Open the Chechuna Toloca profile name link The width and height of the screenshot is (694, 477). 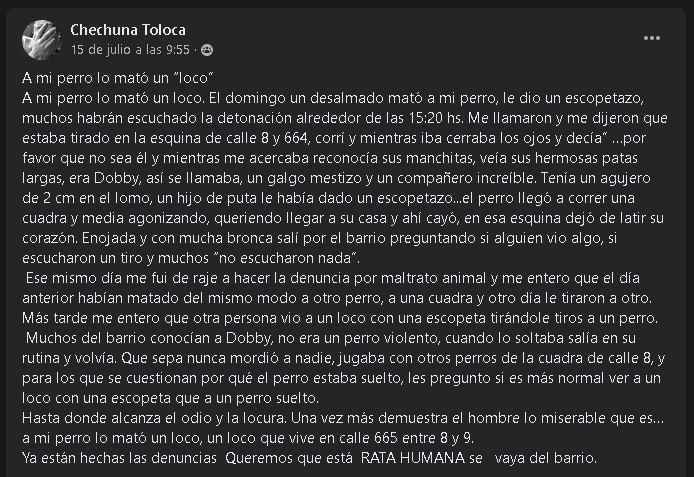pyautogui.click(x=128, y=30)
